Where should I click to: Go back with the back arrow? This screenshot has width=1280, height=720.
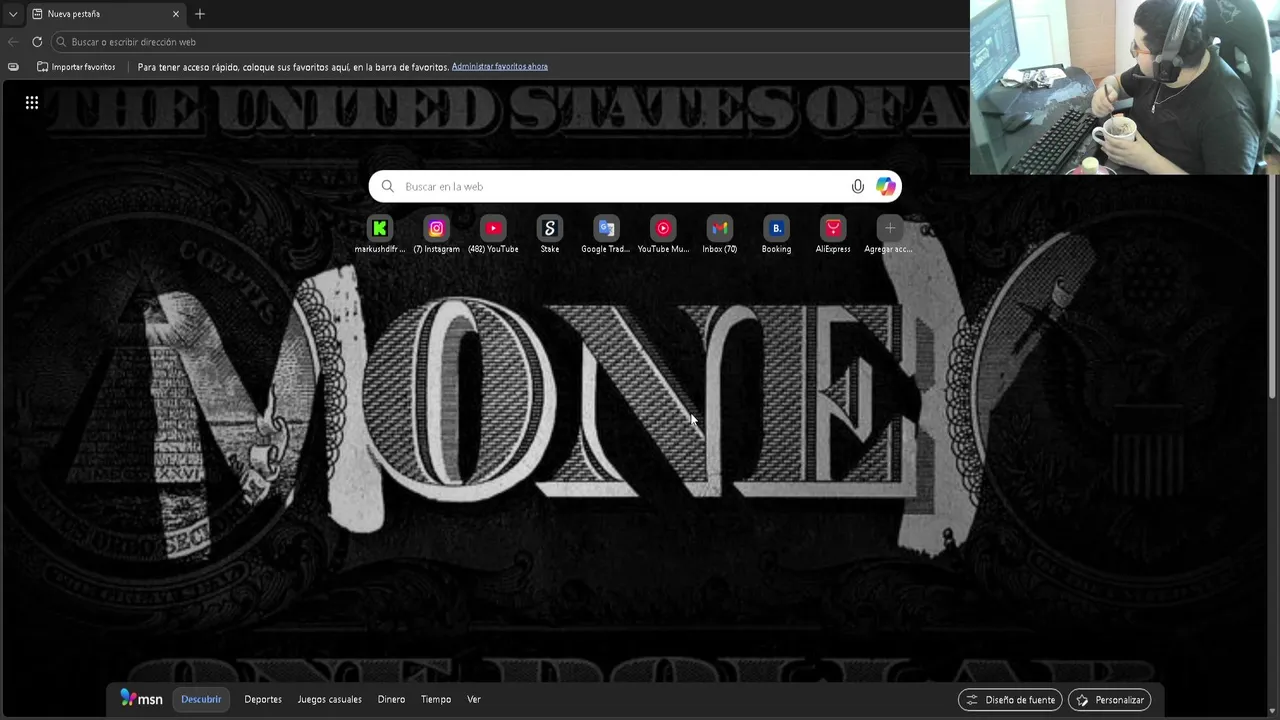pos(13,41)
